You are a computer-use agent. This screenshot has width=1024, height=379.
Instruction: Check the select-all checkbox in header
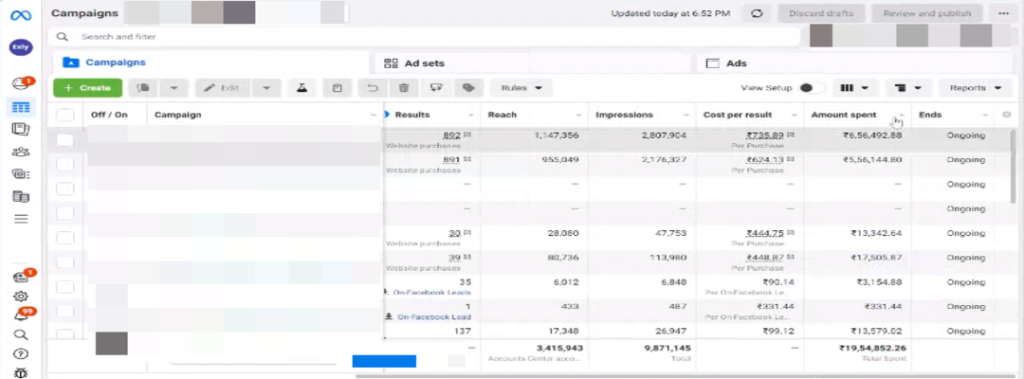pos(65,115)
